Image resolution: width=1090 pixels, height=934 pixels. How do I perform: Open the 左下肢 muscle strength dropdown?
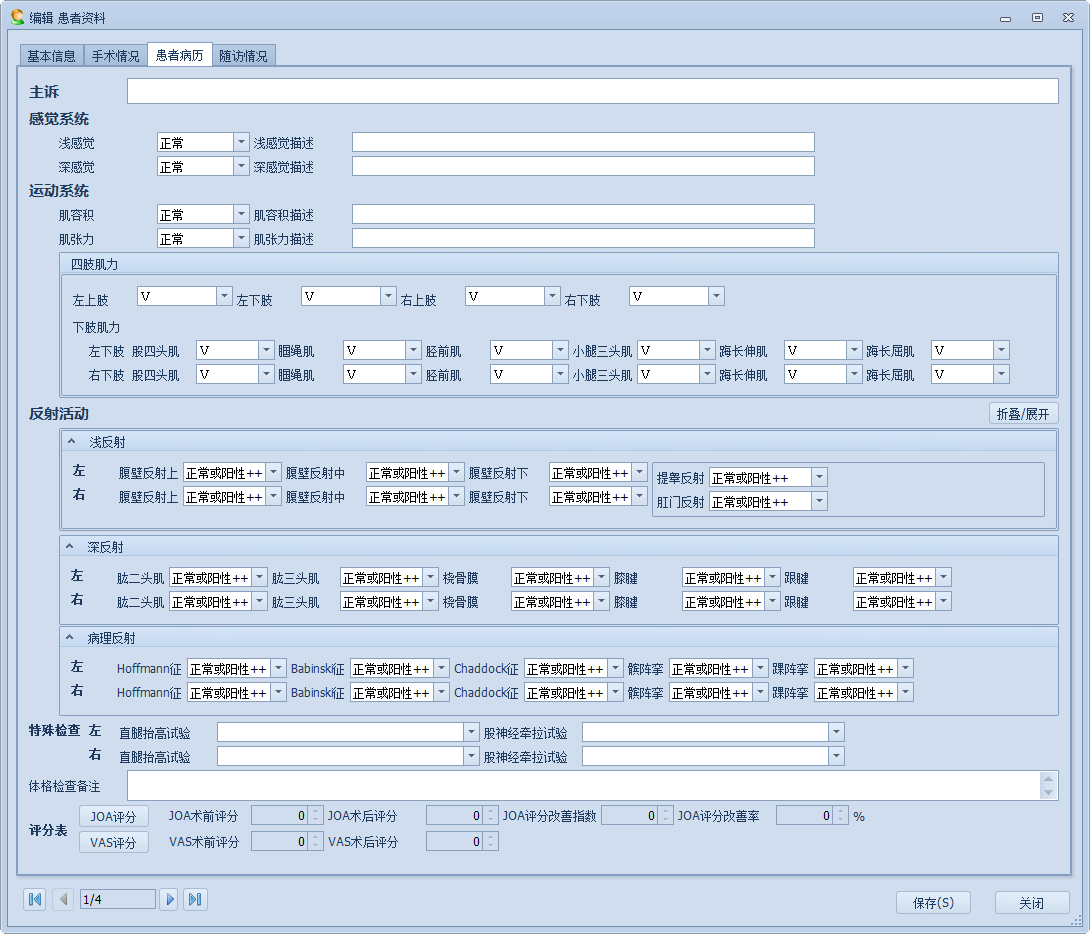point(388,296)
